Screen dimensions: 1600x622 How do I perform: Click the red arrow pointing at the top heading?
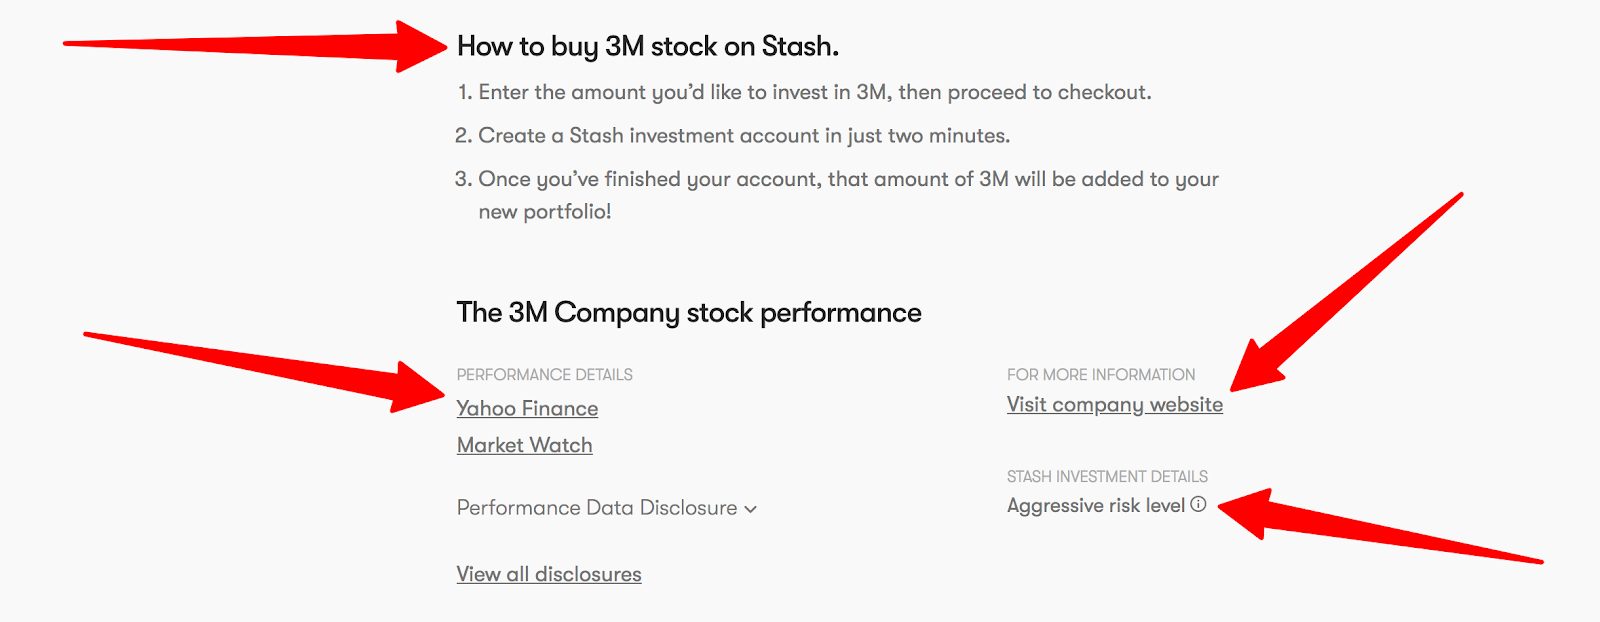(x=255, y=45)
